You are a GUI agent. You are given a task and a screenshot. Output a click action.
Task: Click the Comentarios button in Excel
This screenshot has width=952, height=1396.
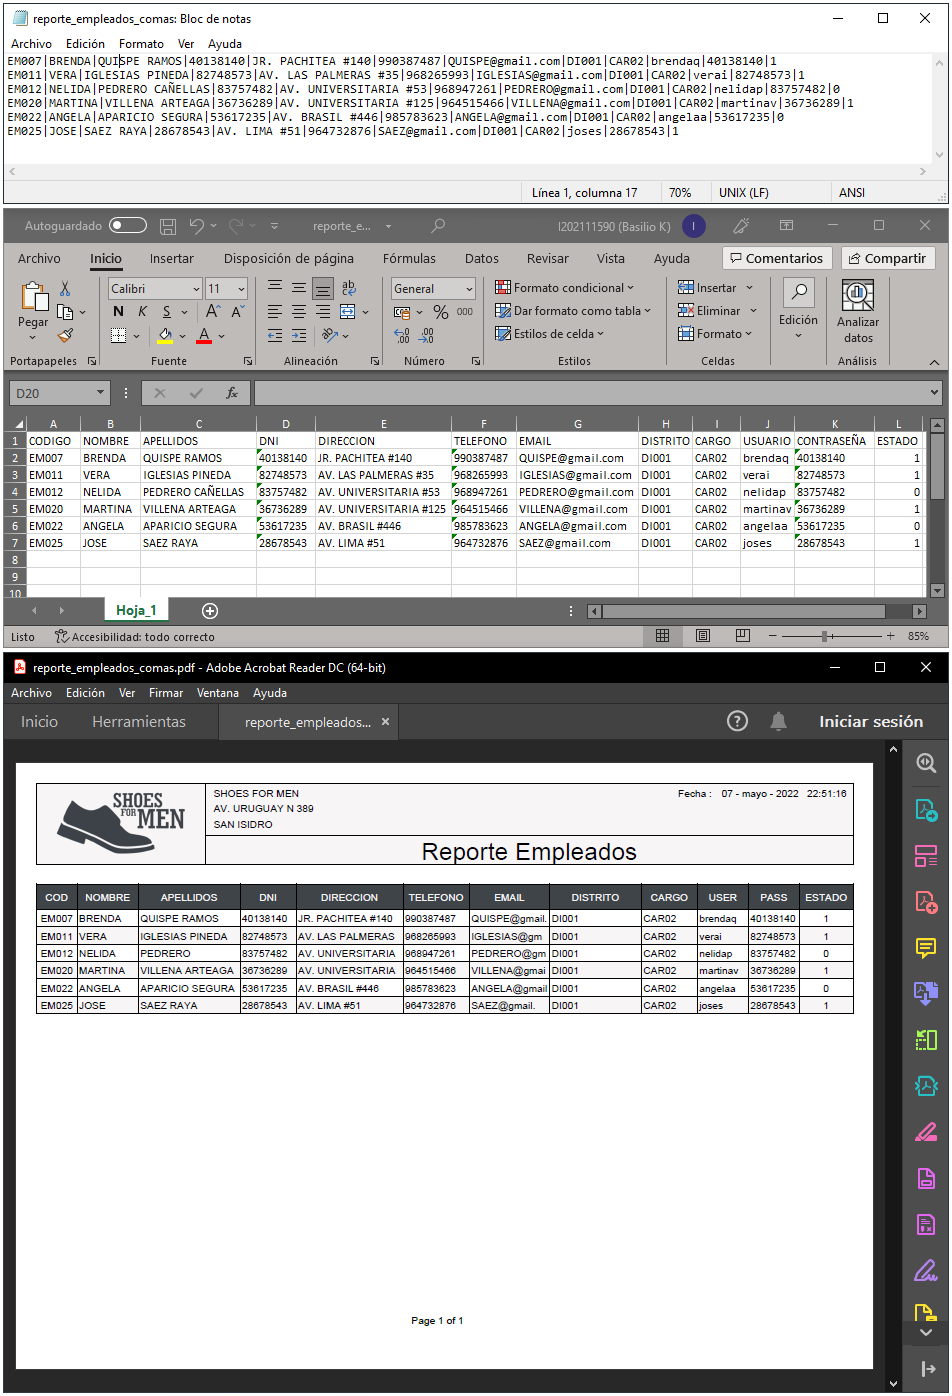coord(775,258)
